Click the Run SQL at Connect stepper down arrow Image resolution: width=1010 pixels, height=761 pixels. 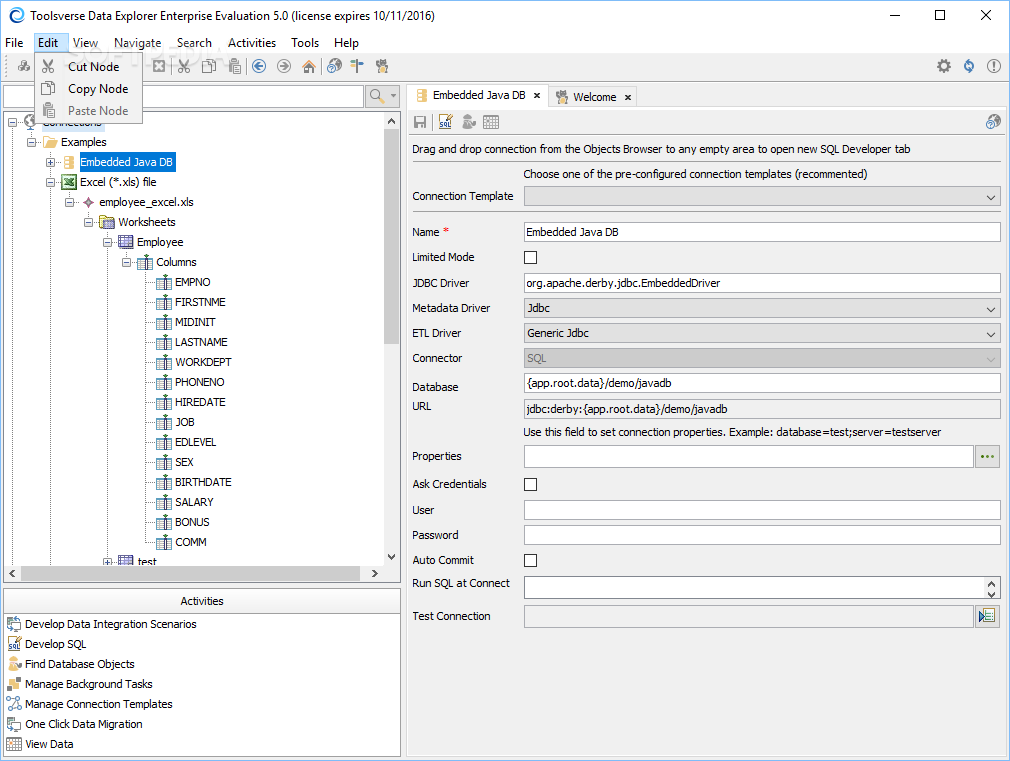992,593
